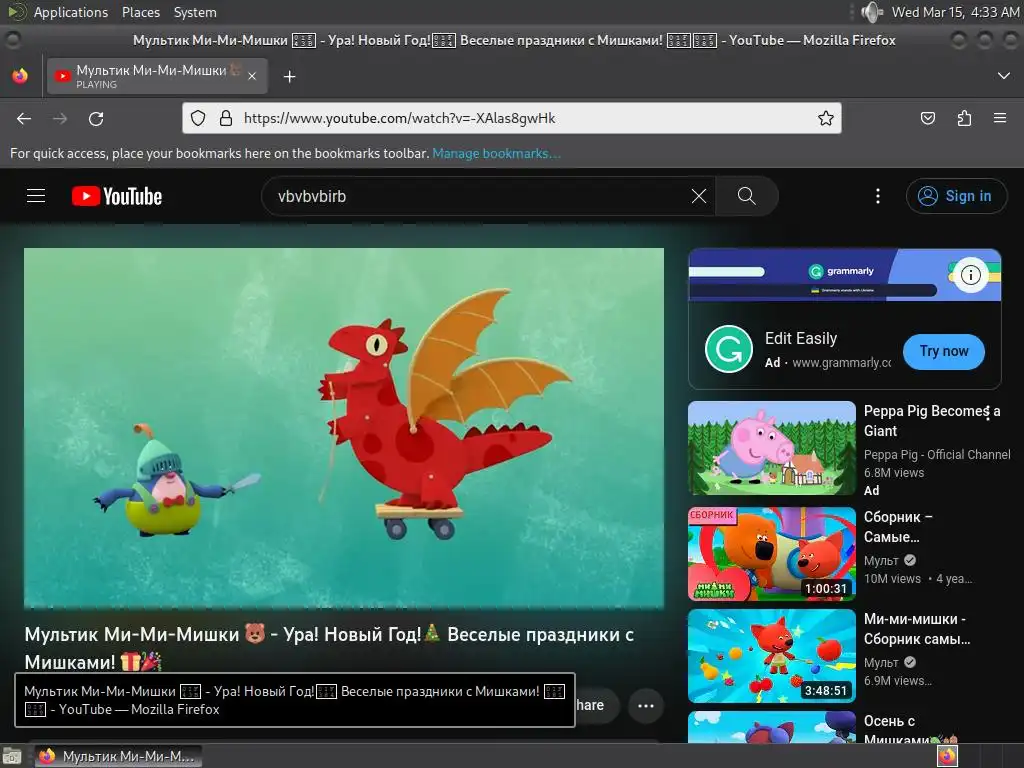1024x768 pixels.
Task: Show site security lock information
Action: [226, 118]
